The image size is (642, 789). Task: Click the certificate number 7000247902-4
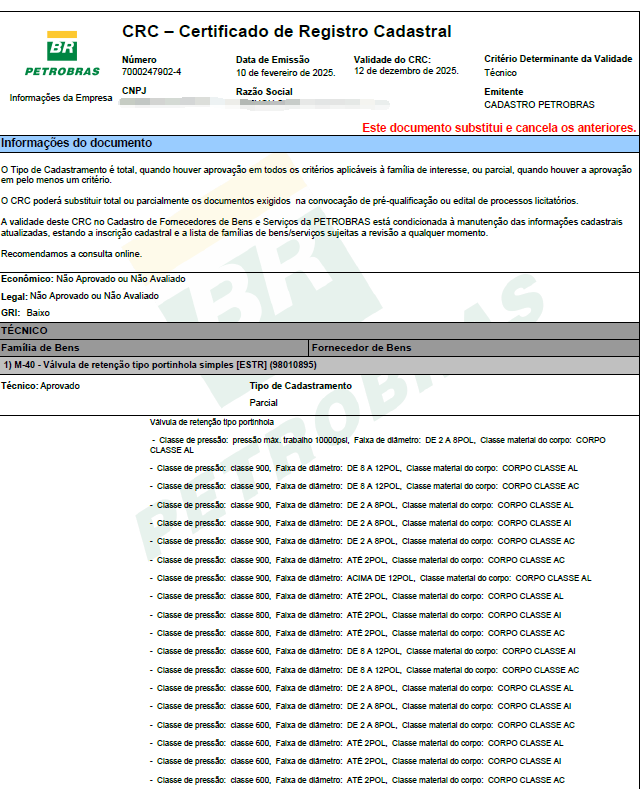(151, 72)
